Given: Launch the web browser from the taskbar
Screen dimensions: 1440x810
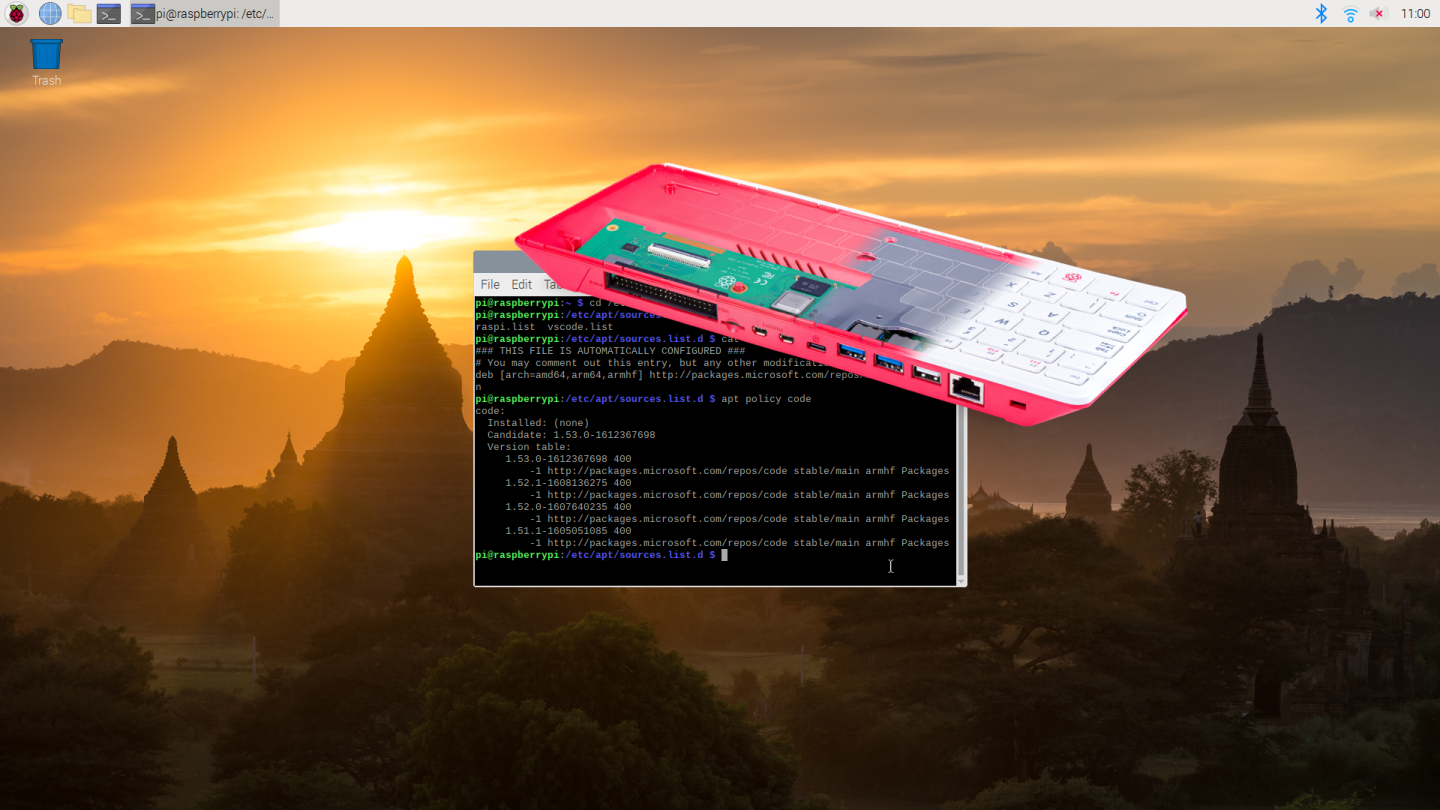Looking at the screenshot, I should click(x=48, y=13).
